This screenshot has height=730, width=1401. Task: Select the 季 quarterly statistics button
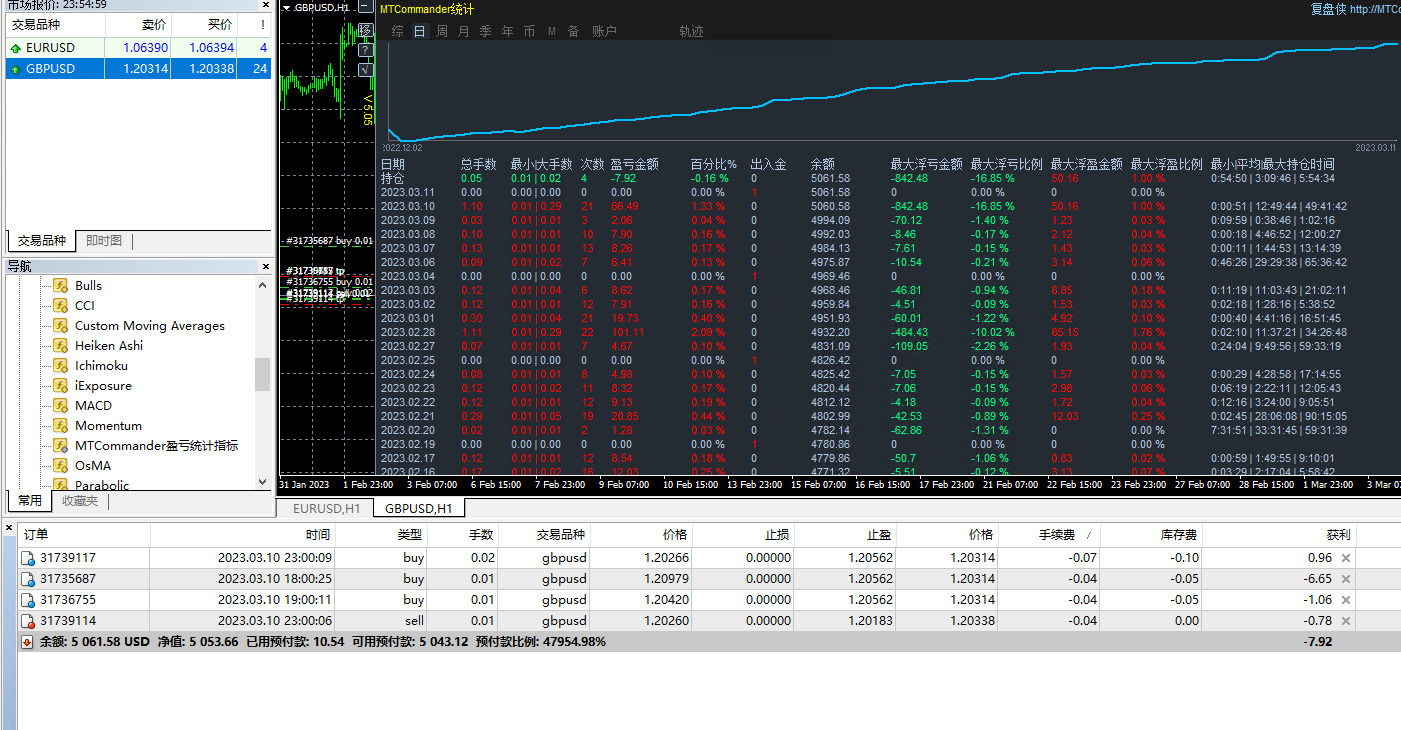[485, 32]
